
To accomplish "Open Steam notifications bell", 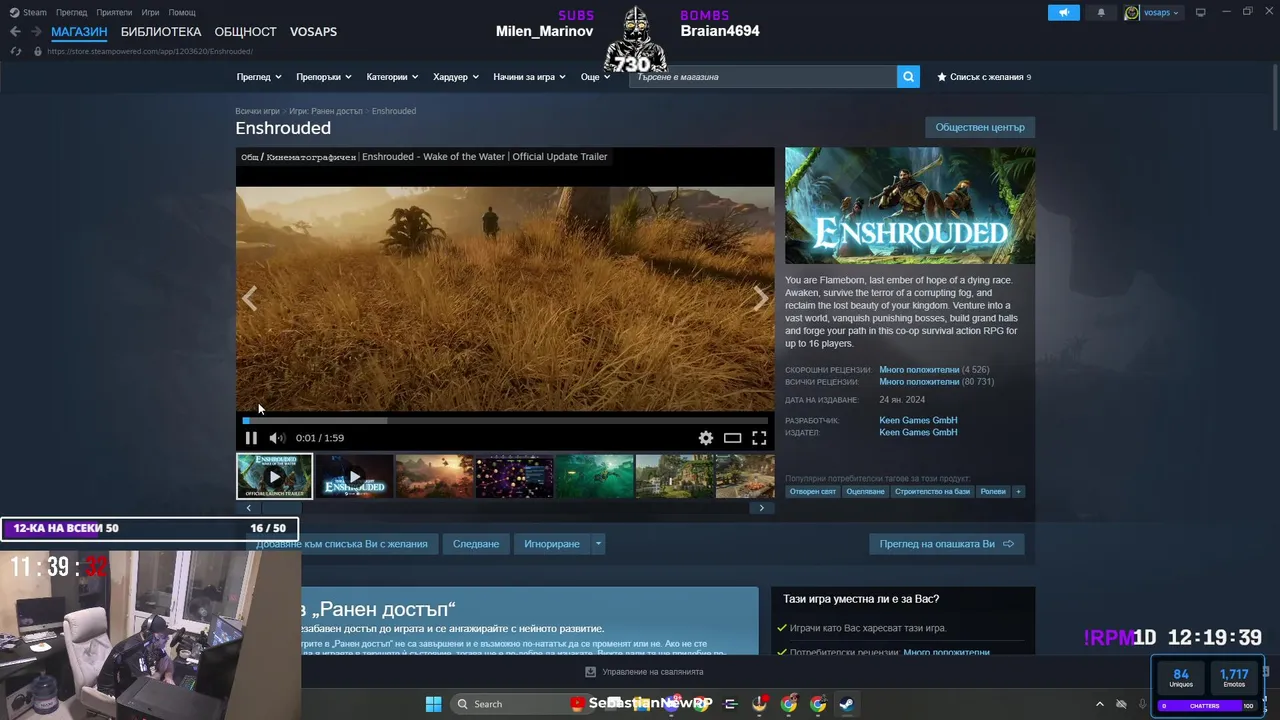I will 1101,12.
